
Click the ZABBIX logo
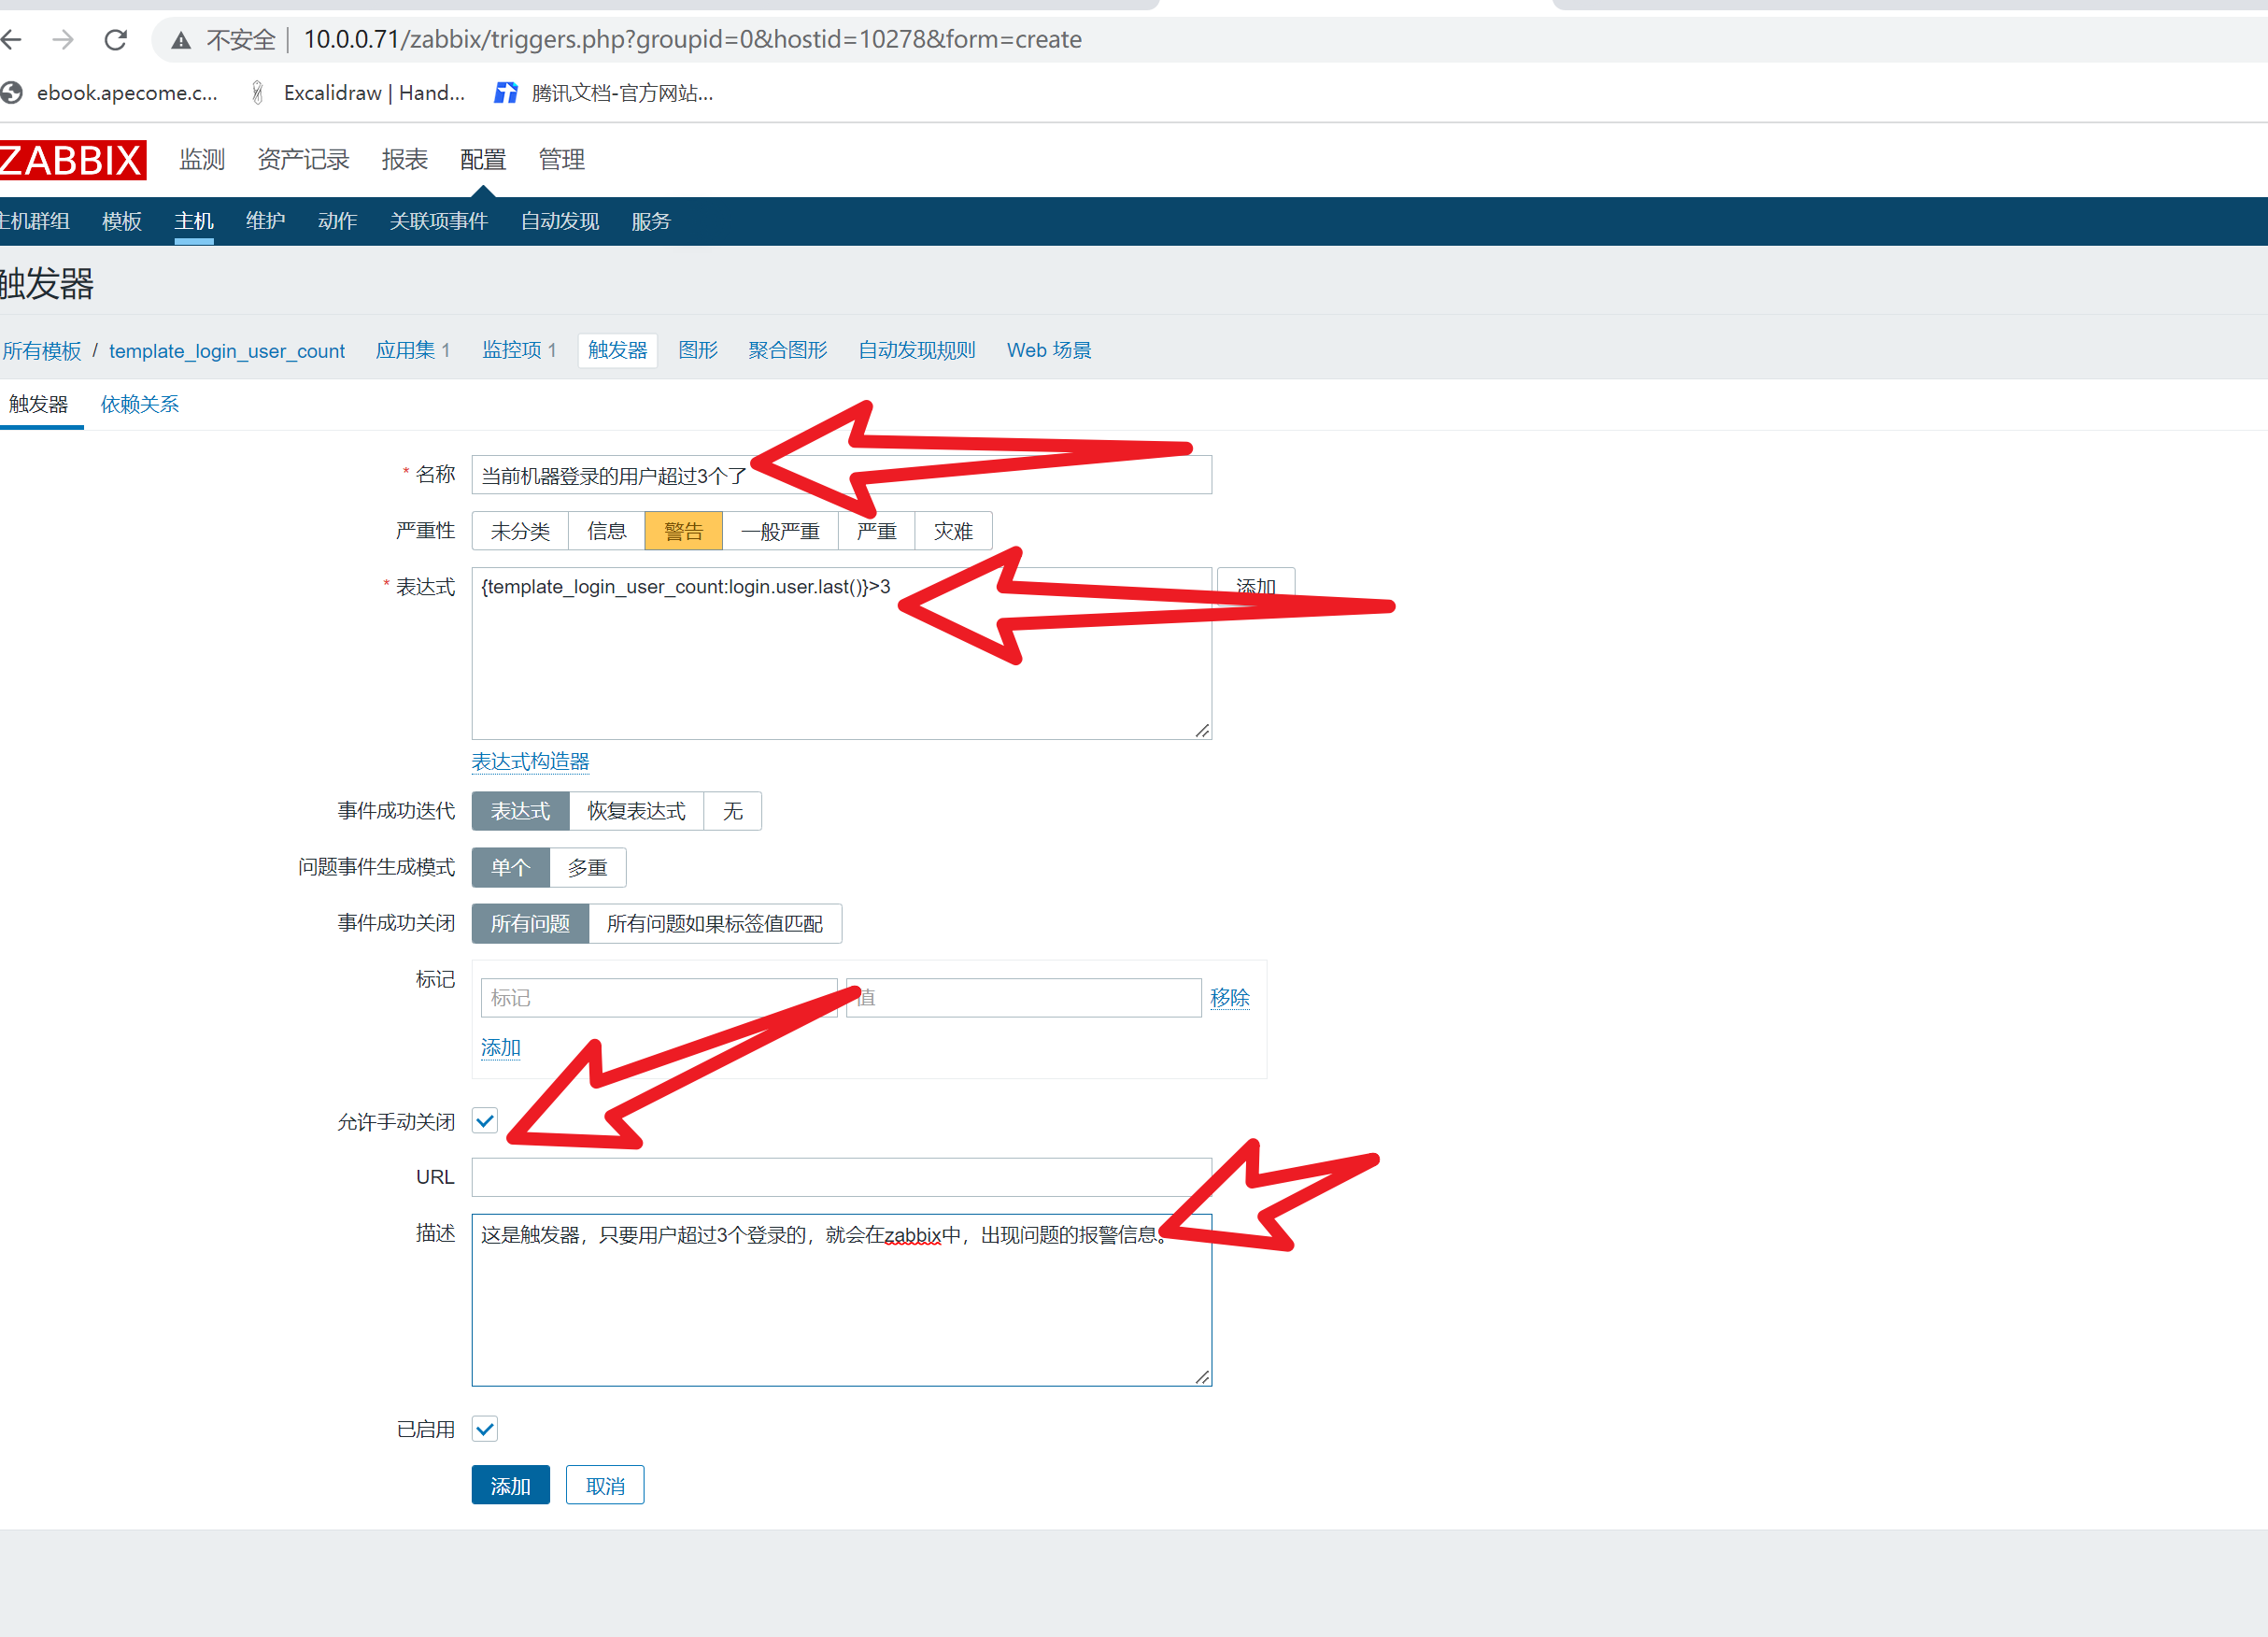72,160
